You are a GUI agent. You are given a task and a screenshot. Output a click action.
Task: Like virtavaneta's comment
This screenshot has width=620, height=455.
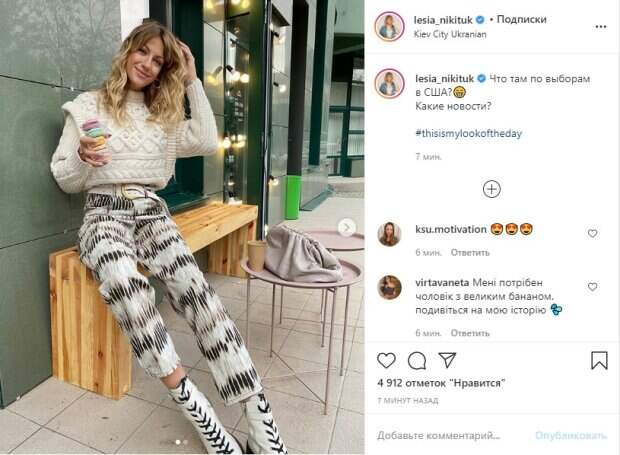tap(592, 287)
